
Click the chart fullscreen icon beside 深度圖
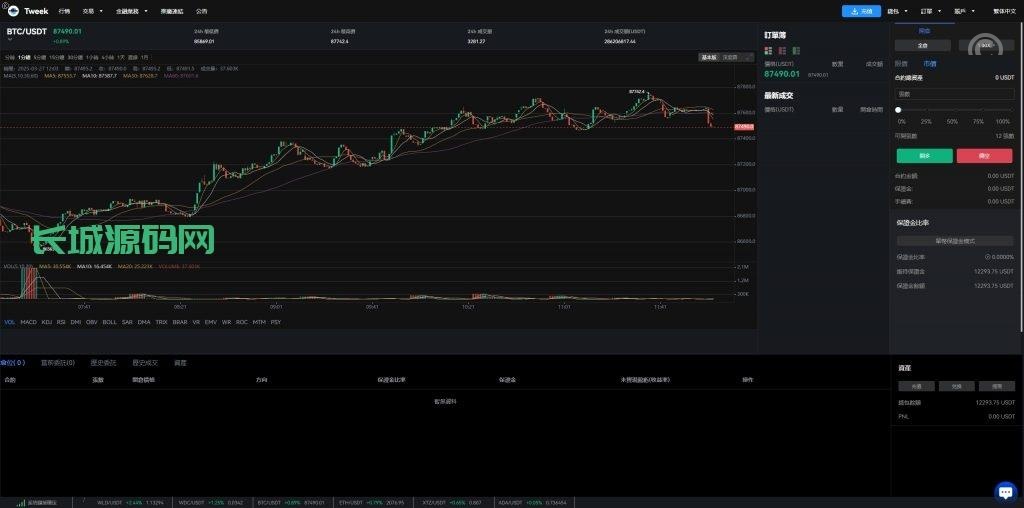pyautogui.click(x=747, y=57)
